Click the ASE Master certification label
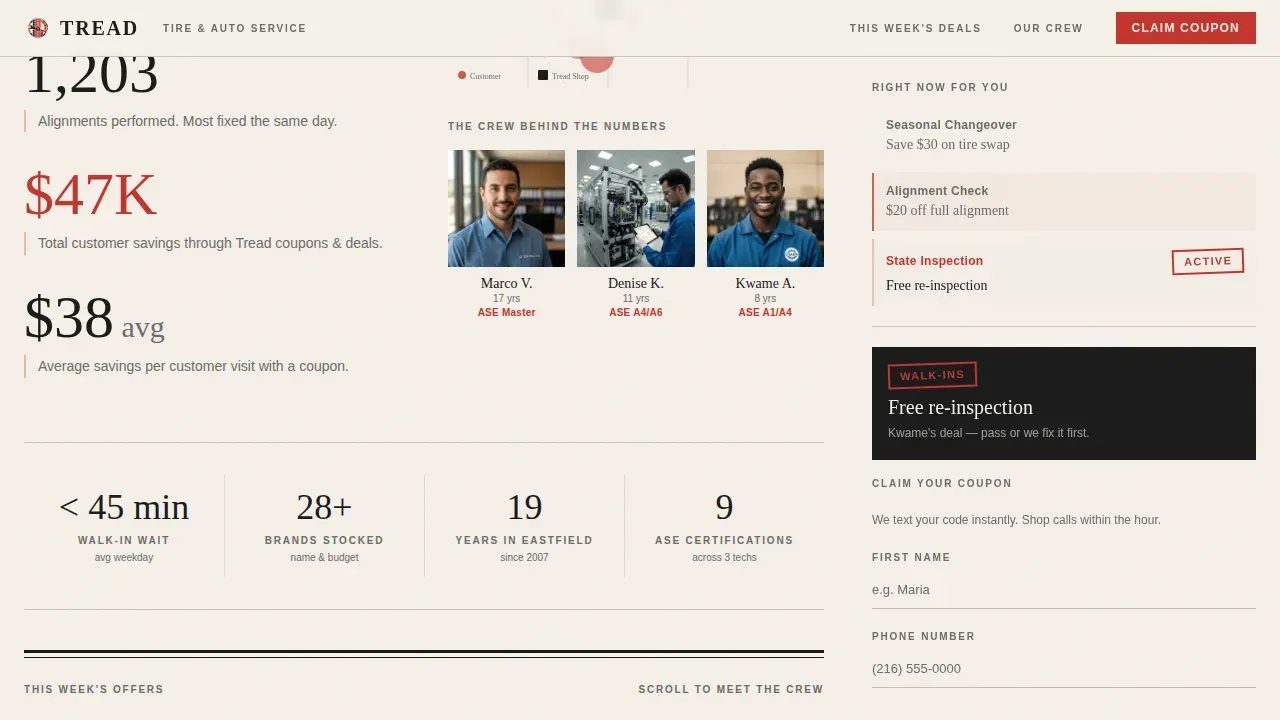This screenshot has height=720, width=1280. (506, 312)
